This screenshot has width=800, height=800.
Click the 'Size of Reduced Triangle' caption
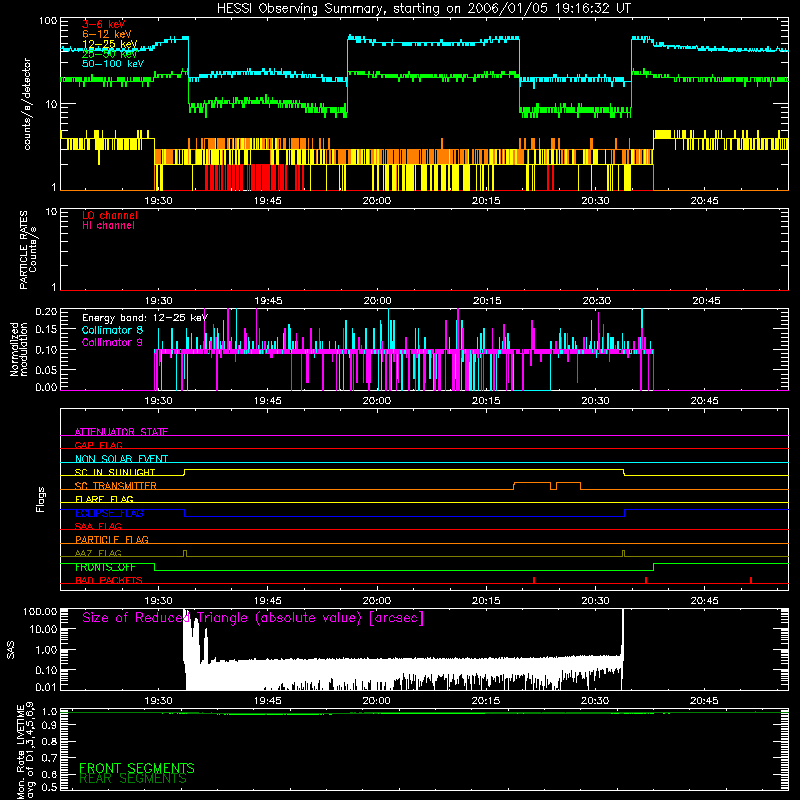(253, 618)
